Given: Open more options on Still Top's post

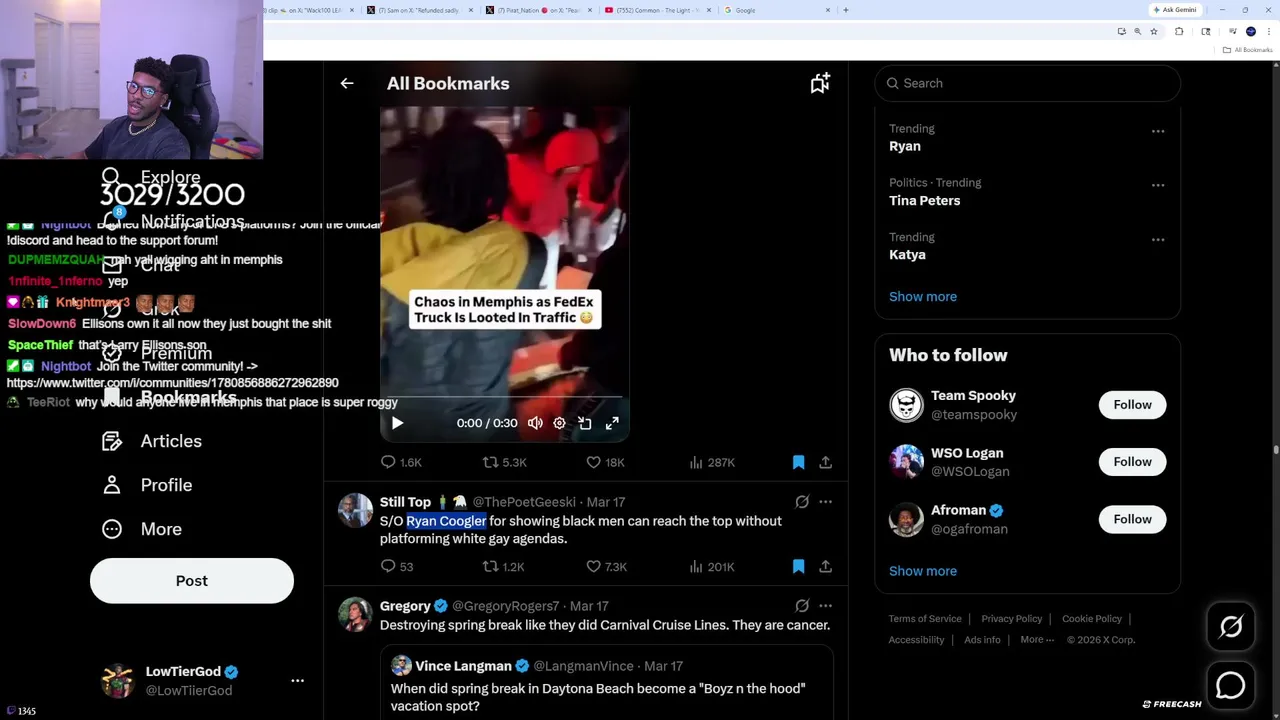Looking at the screenshot, I should 825,502.
